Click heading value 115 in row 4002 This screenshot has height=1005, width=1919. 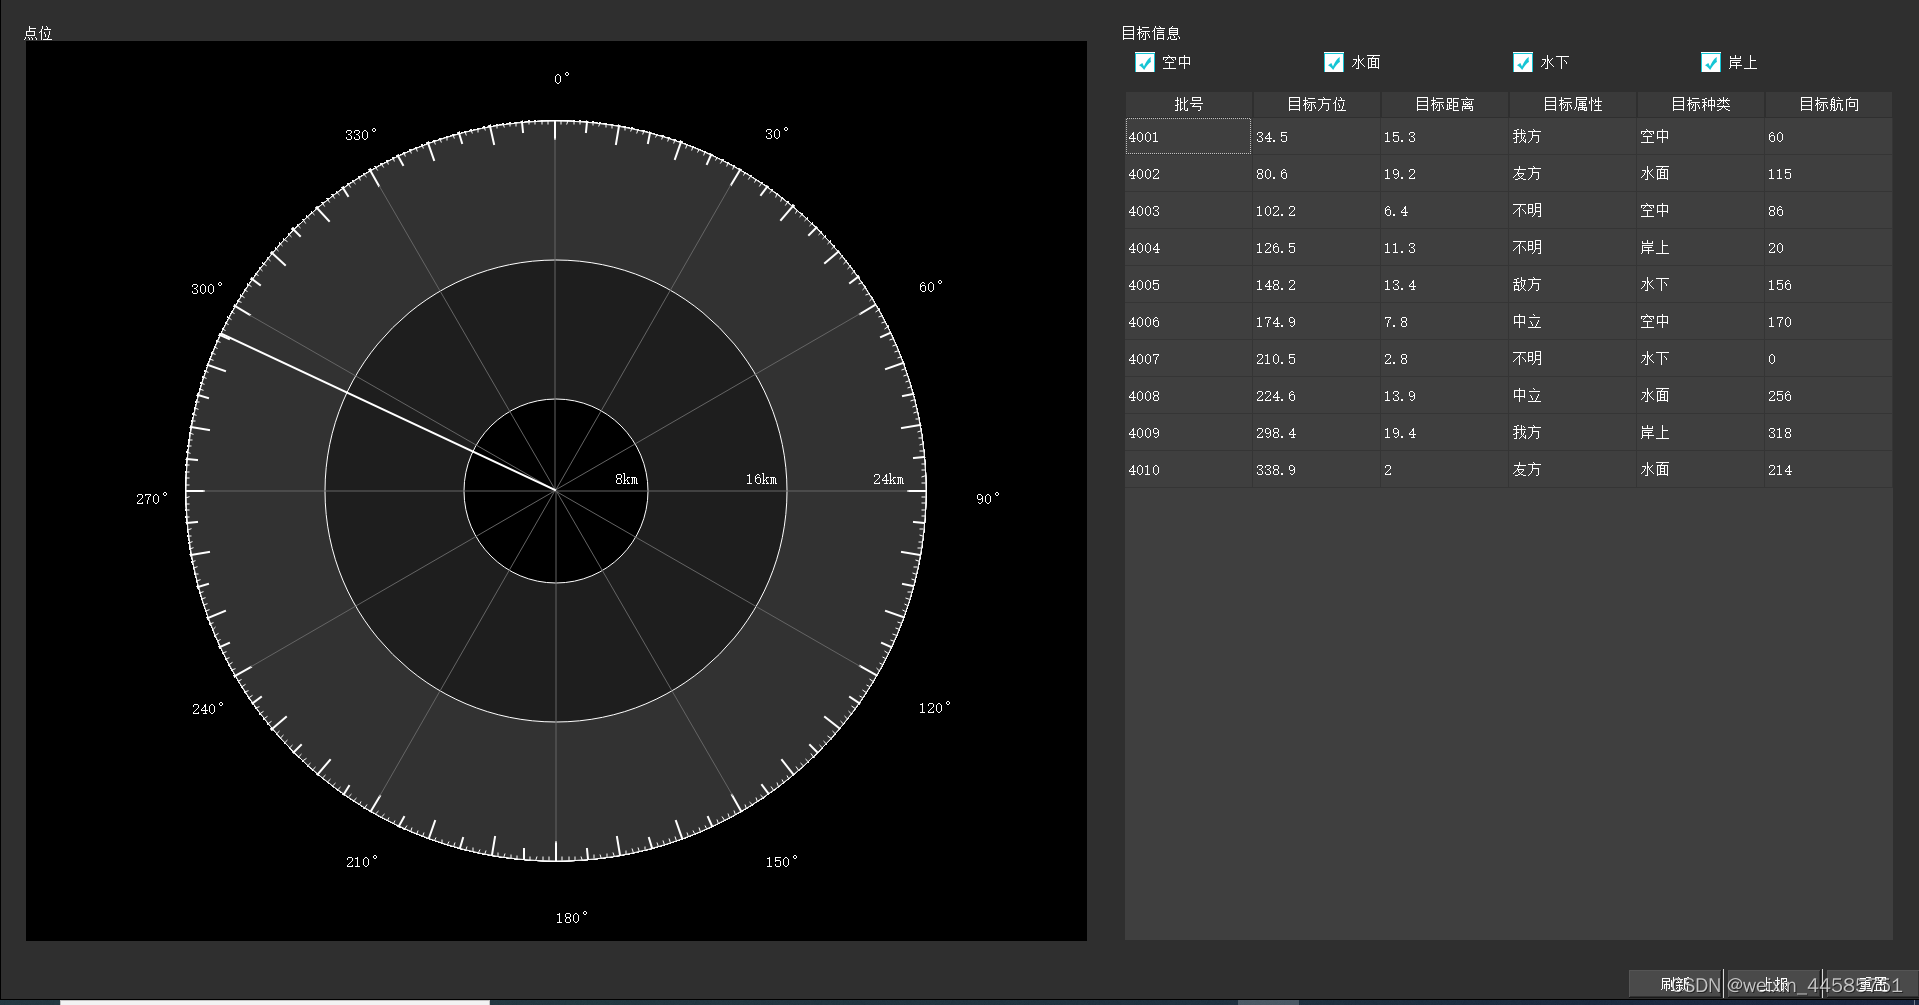coord(1829,174)
